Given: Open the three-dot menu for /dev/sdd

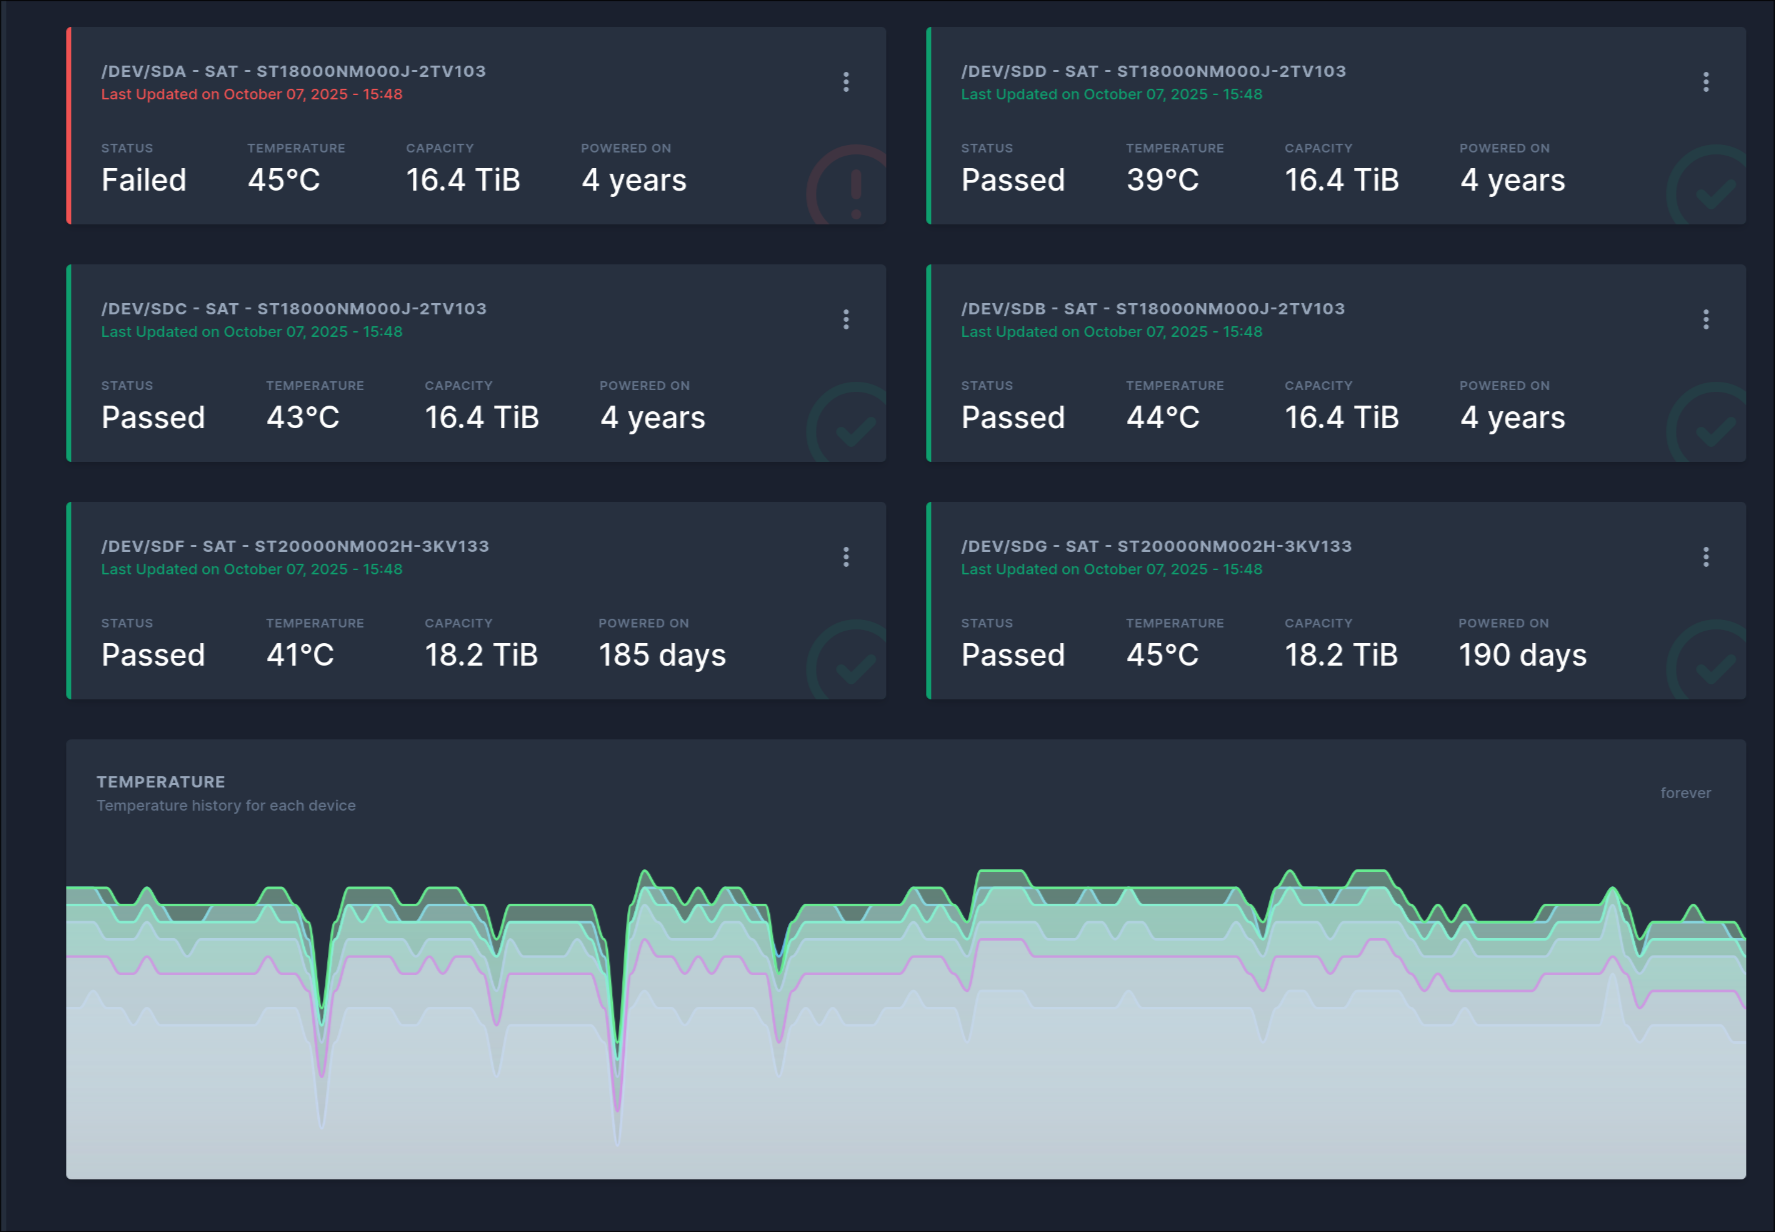Looking at the screenshot, I should click(x=1706, y=82).
